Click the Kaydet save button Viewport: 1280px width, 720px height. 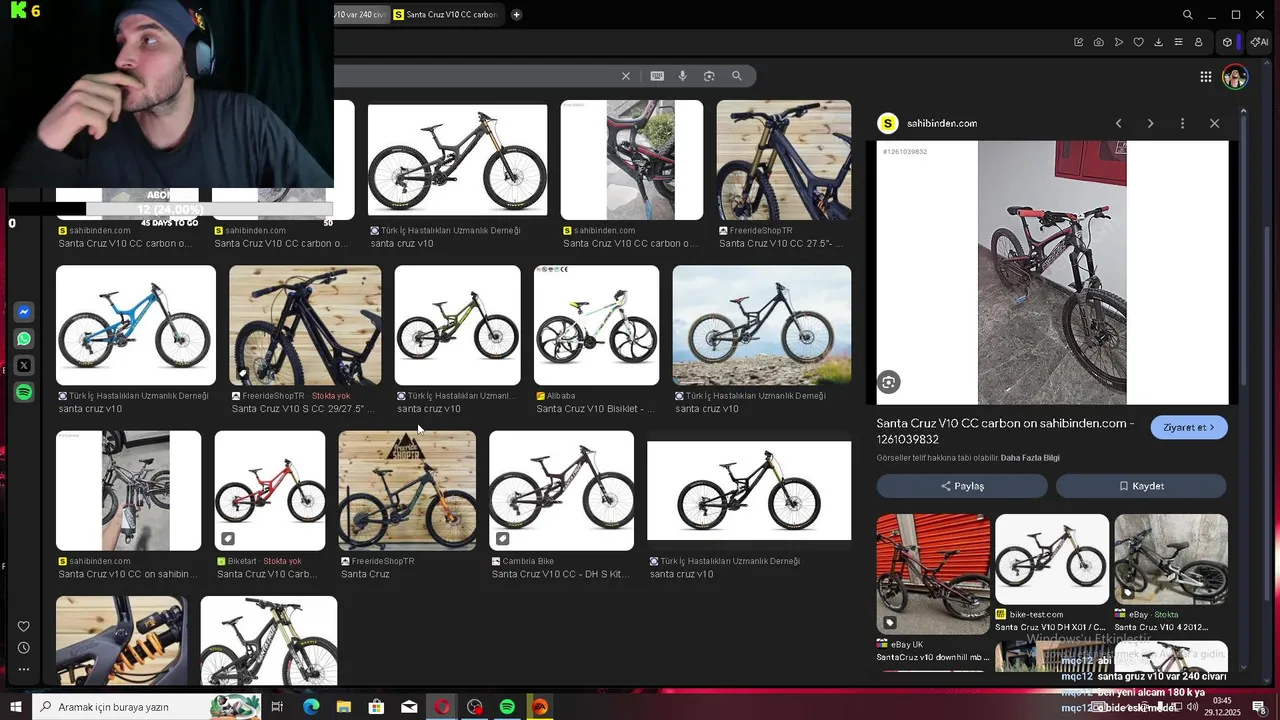tap(1141, 486)
